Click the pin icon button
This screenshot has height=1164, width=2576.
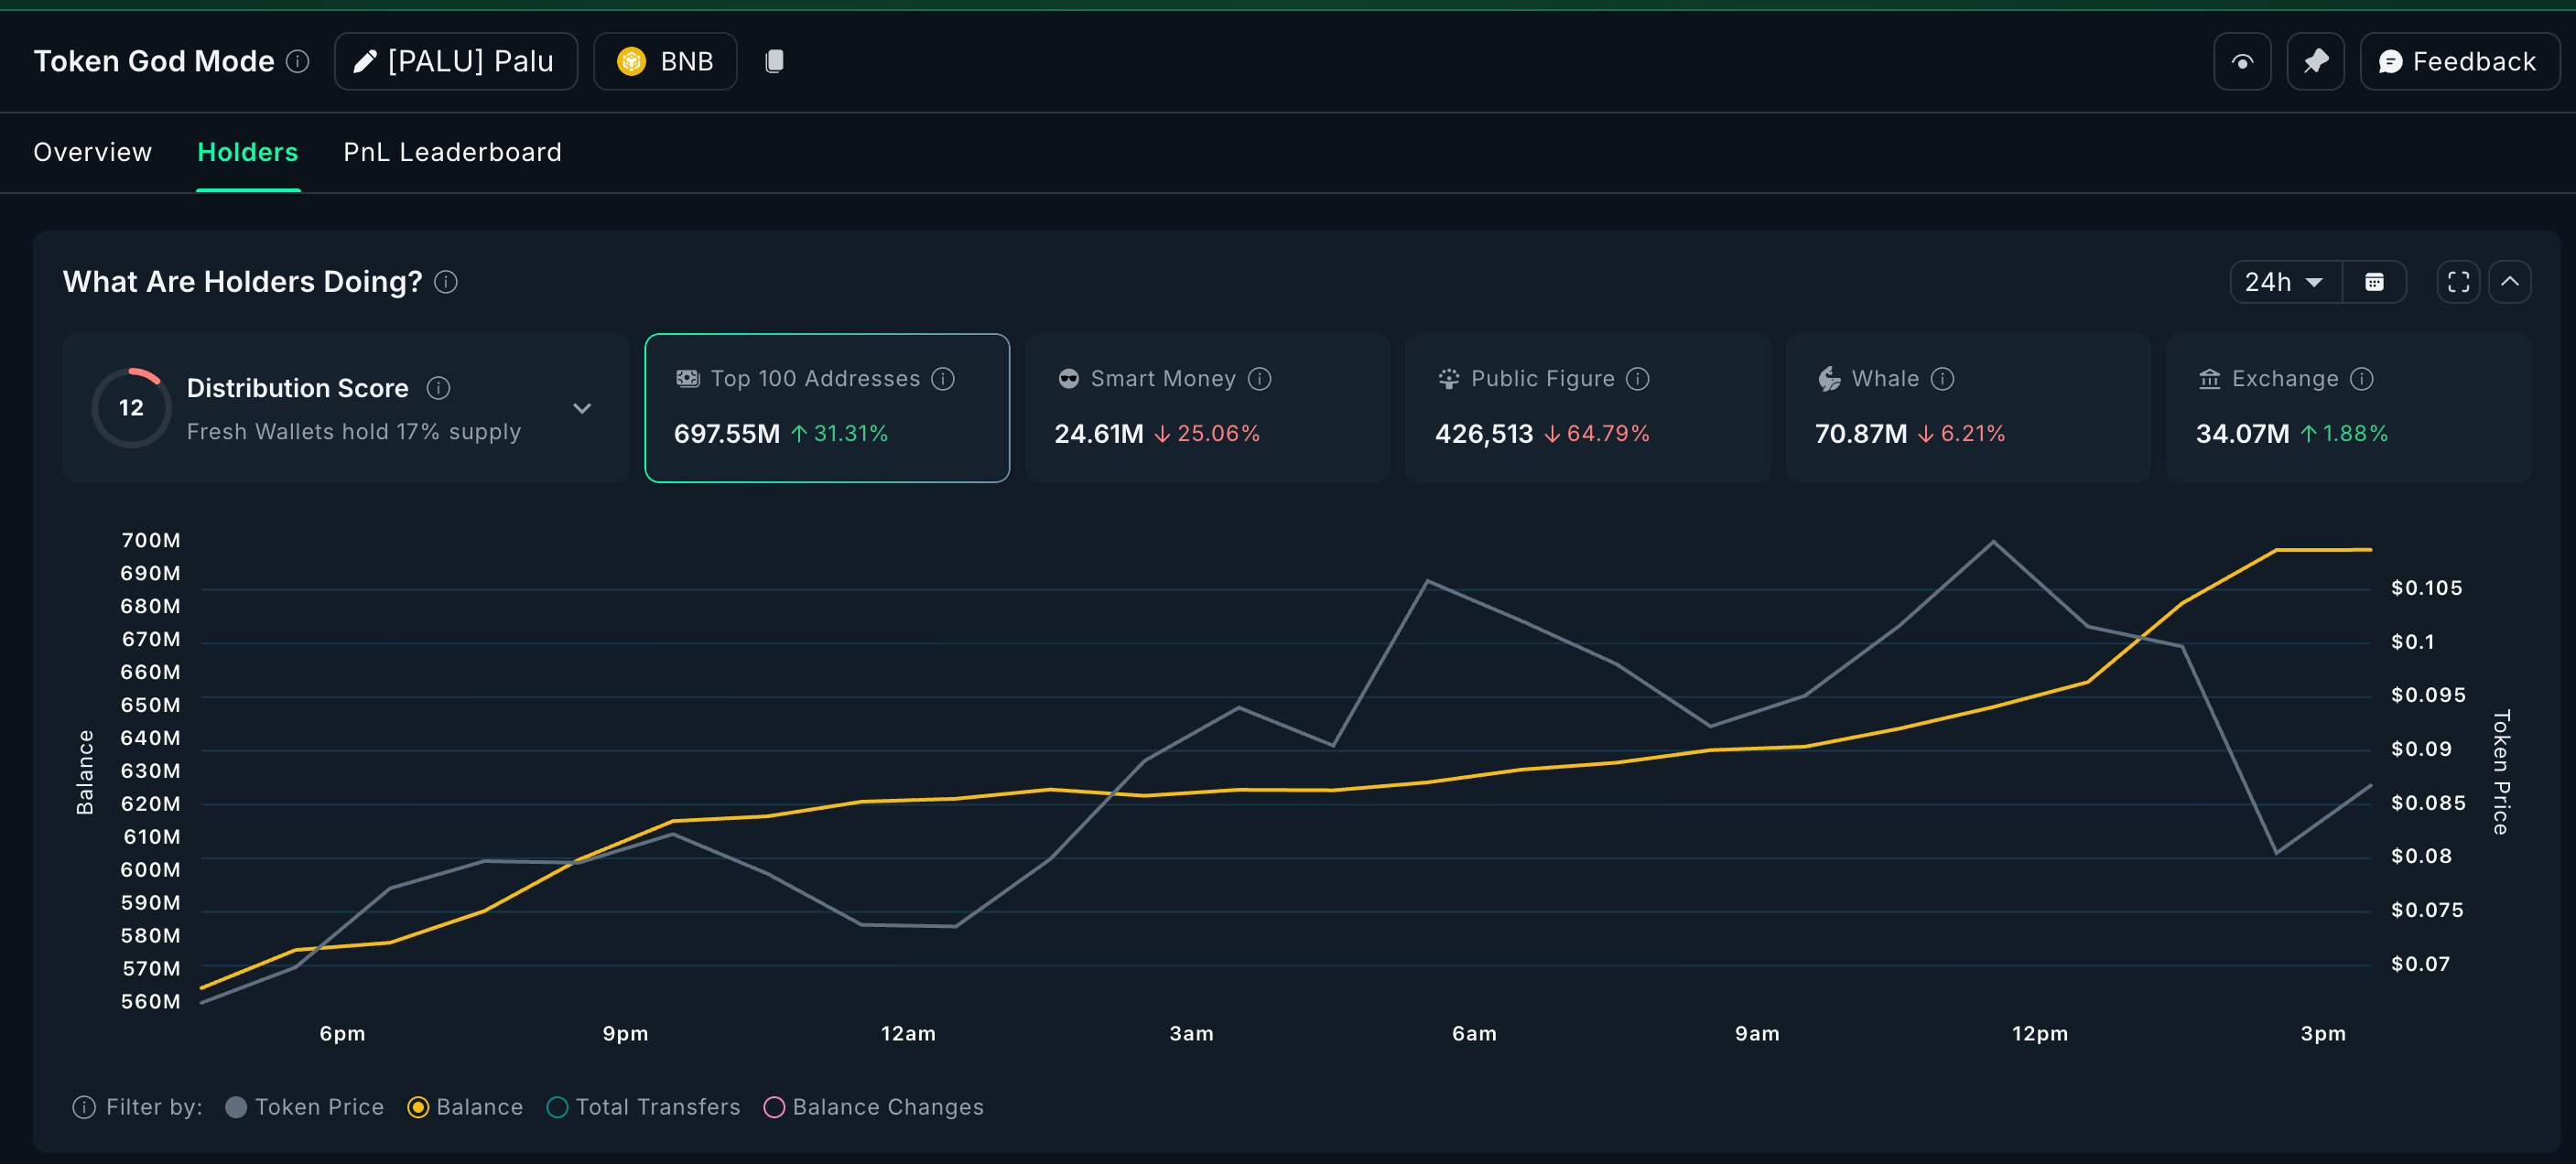pyautogui.click(x=2315, y=61)
